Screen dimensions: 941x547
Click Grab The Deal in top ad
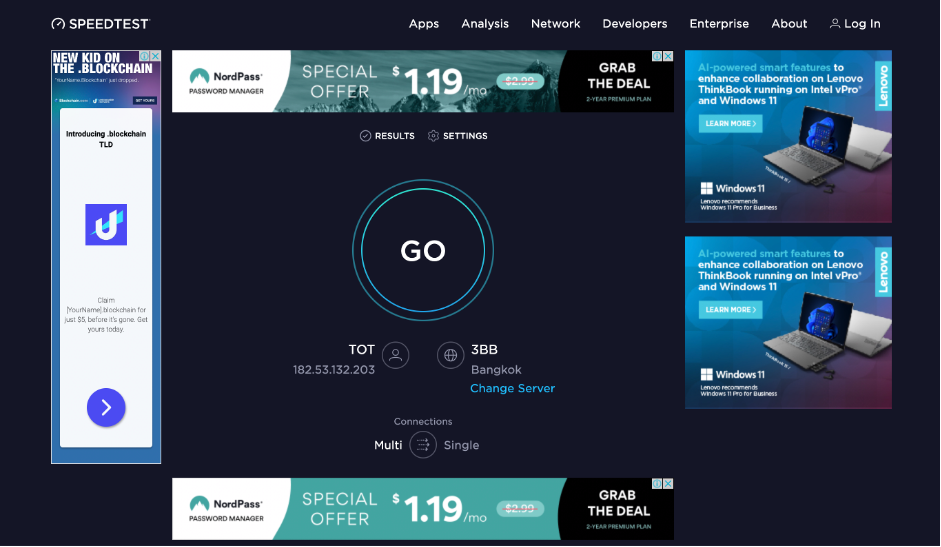618,76
